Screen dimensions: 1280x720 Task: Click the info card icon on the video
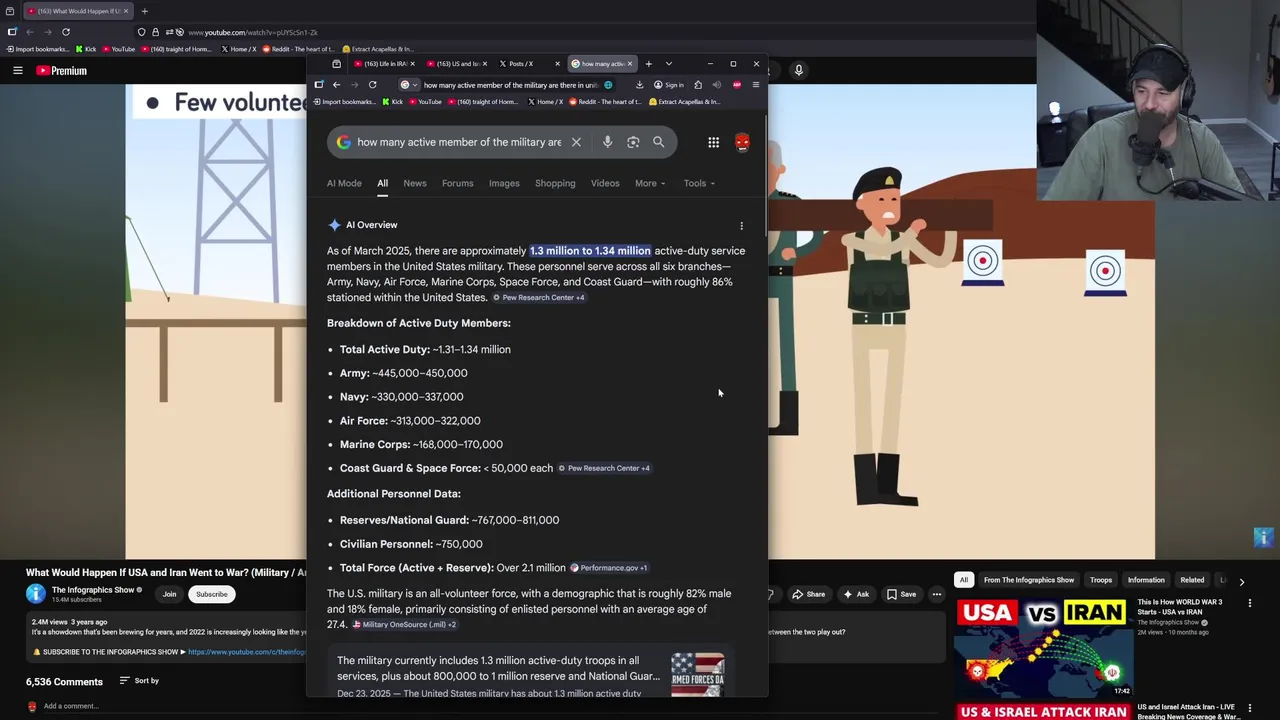pos(1263,537)
